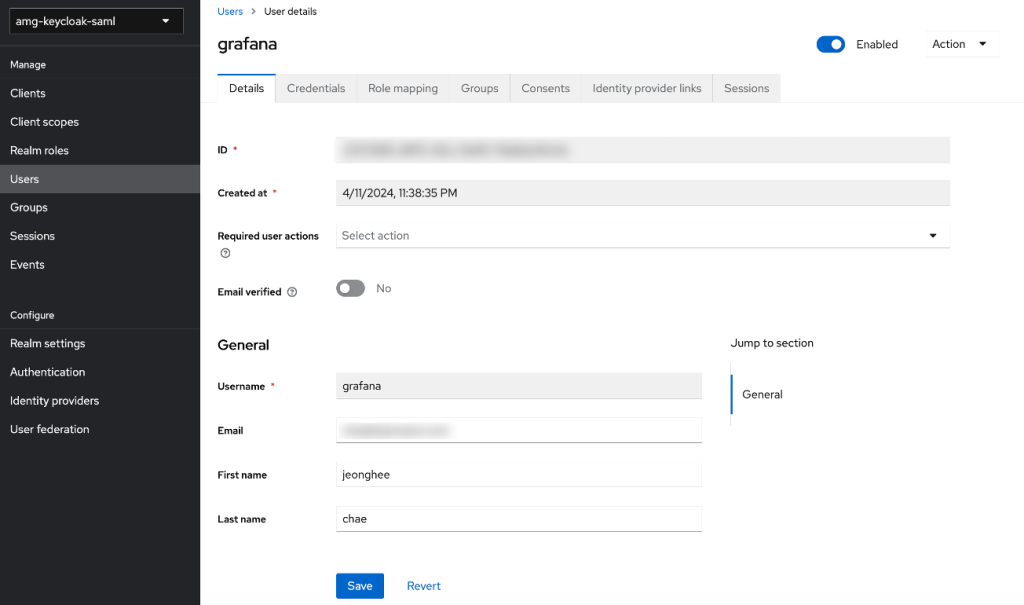The width and height of the screenshot is (1024, 605).
Task: Toggle the Enabled user switch
Action: click(x=830, y=44)
